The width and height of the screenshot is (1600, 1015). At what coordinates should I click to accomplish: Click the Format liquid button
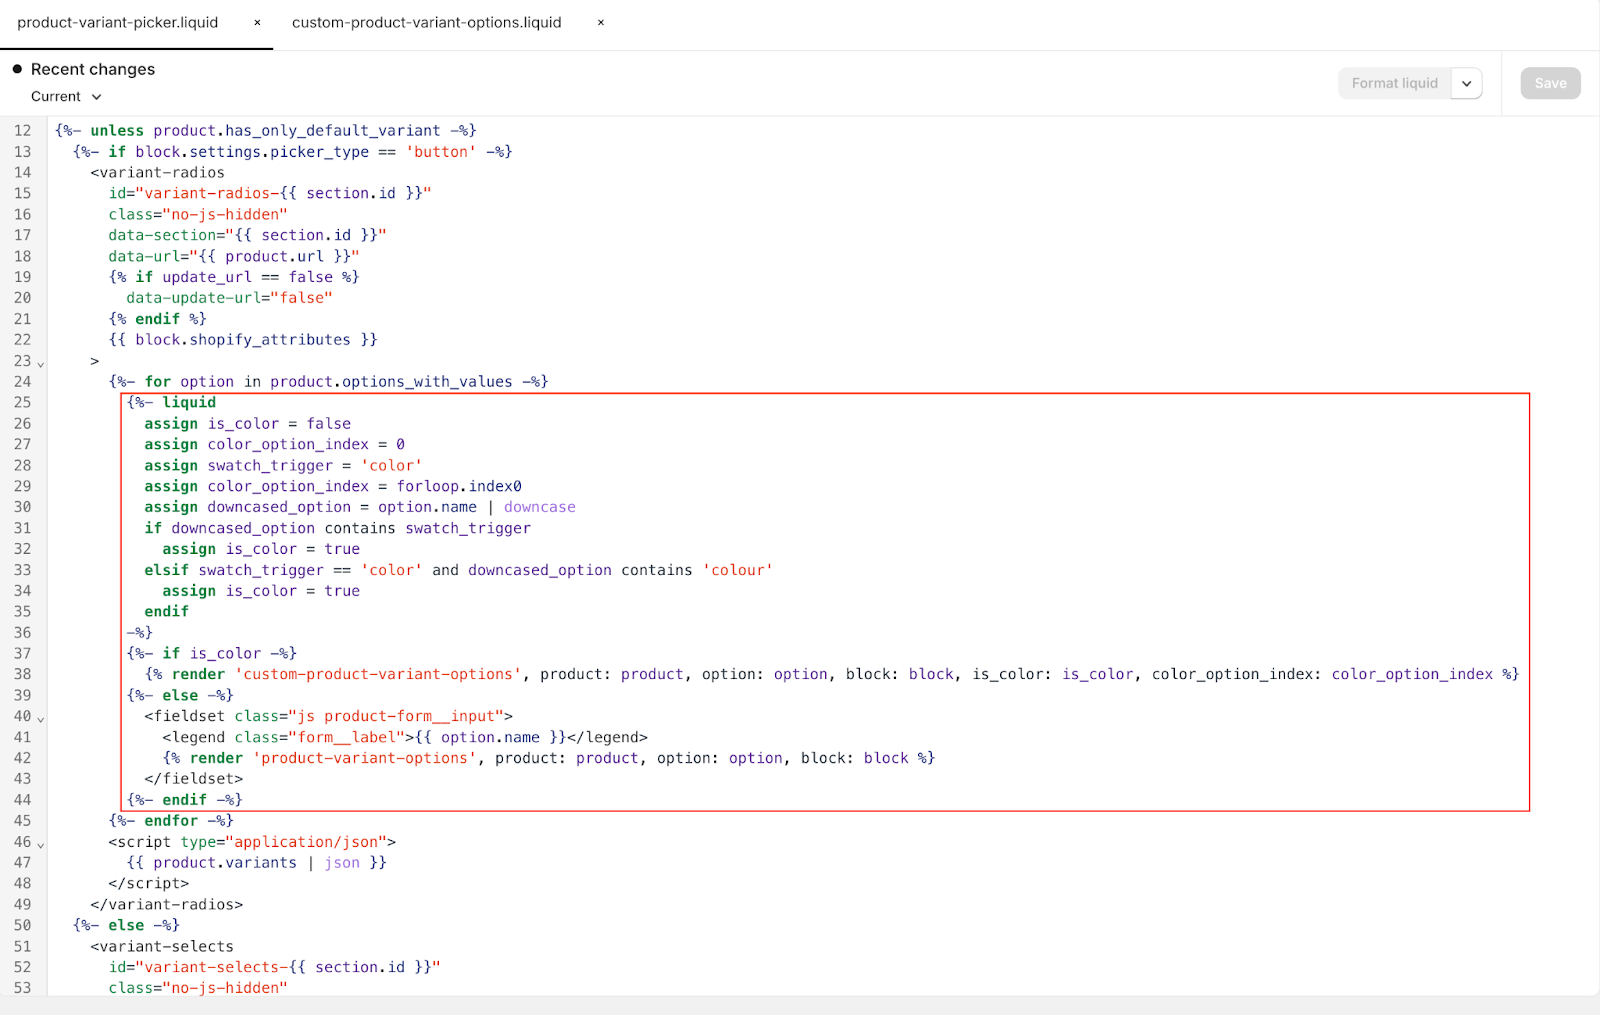click(1395, 83)
